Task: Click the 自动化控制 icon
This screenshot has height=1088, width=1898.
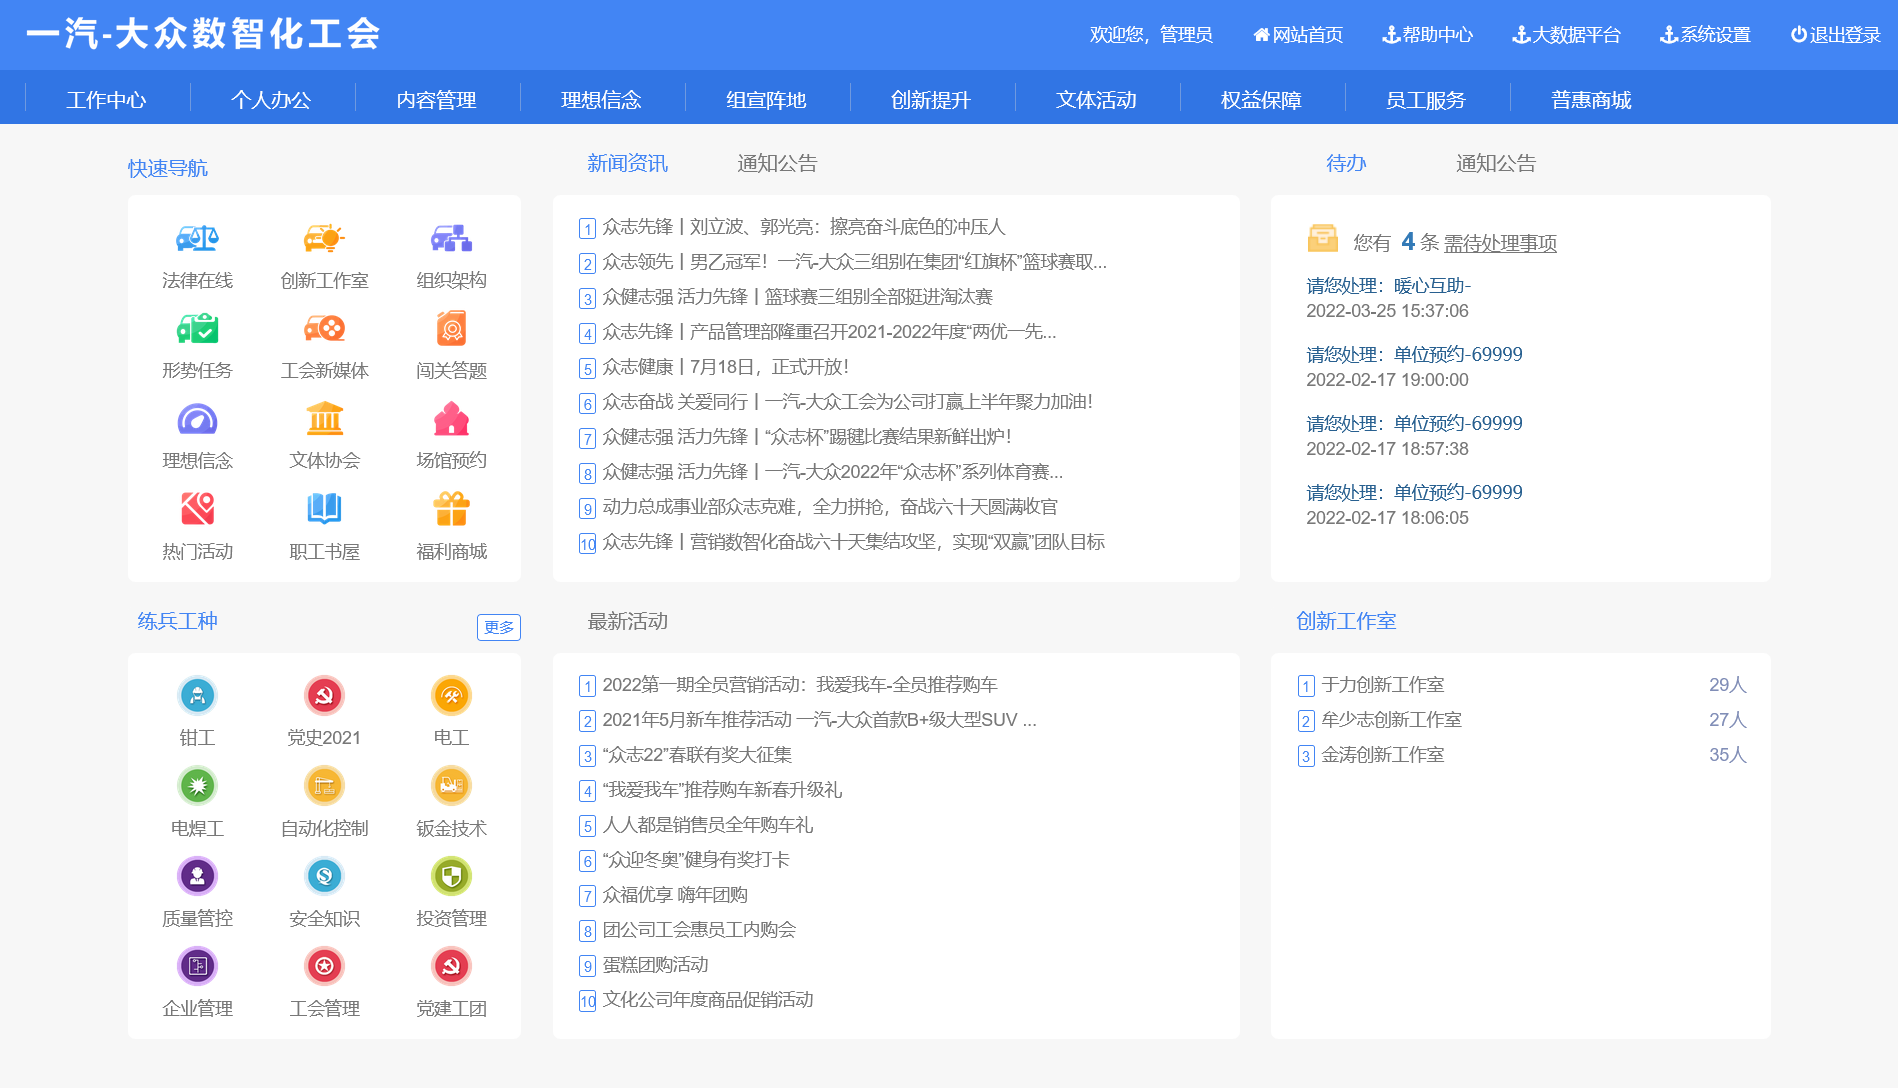Action: (324, 786)
